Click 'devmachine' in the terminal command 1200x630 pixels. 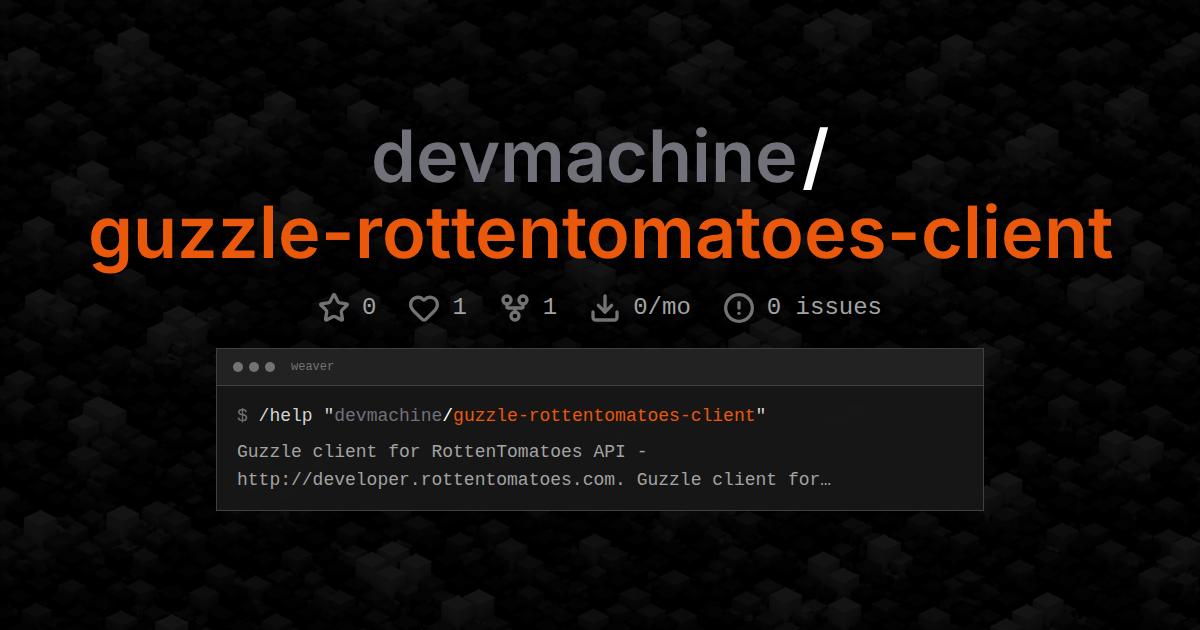point(388,415)
